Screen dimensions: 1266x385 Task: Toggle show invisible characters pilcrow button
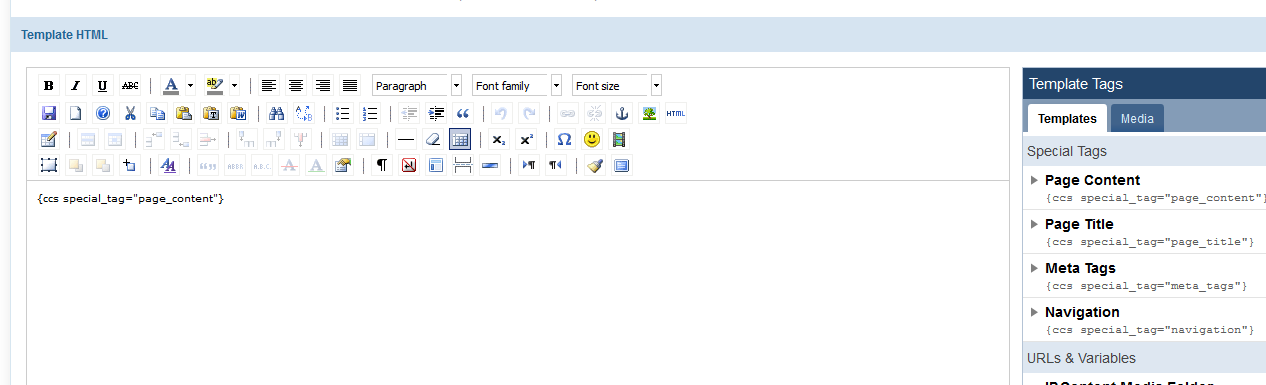click(x=381, y=165)
